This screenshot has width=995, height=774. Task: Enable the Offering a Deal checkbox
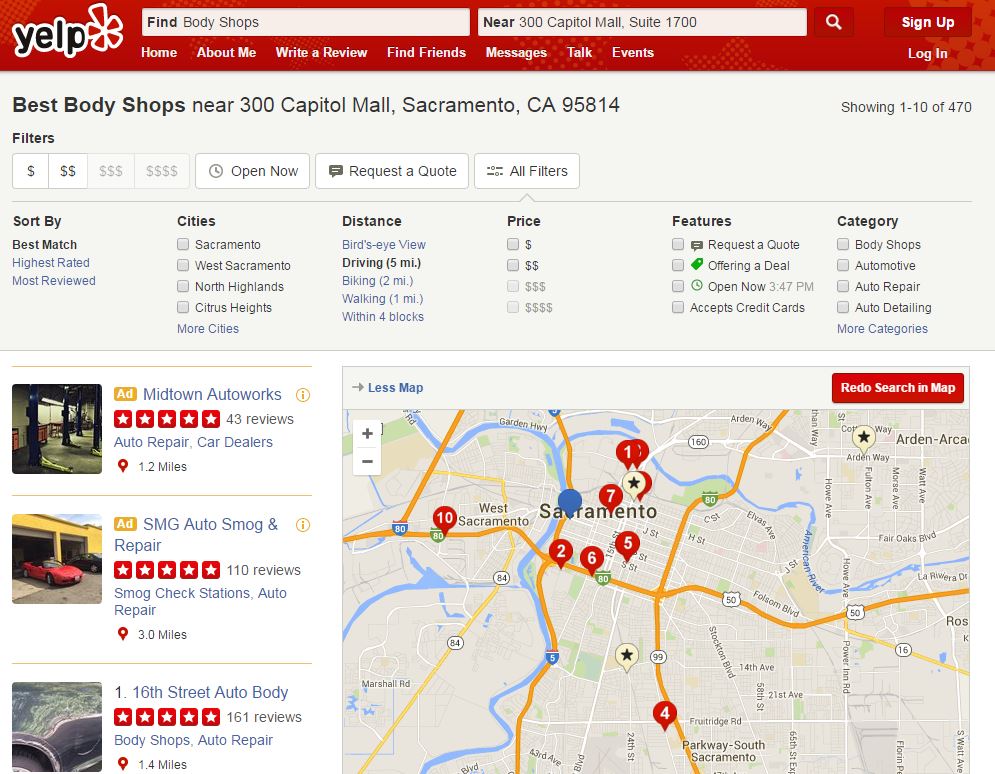(678, 265)
